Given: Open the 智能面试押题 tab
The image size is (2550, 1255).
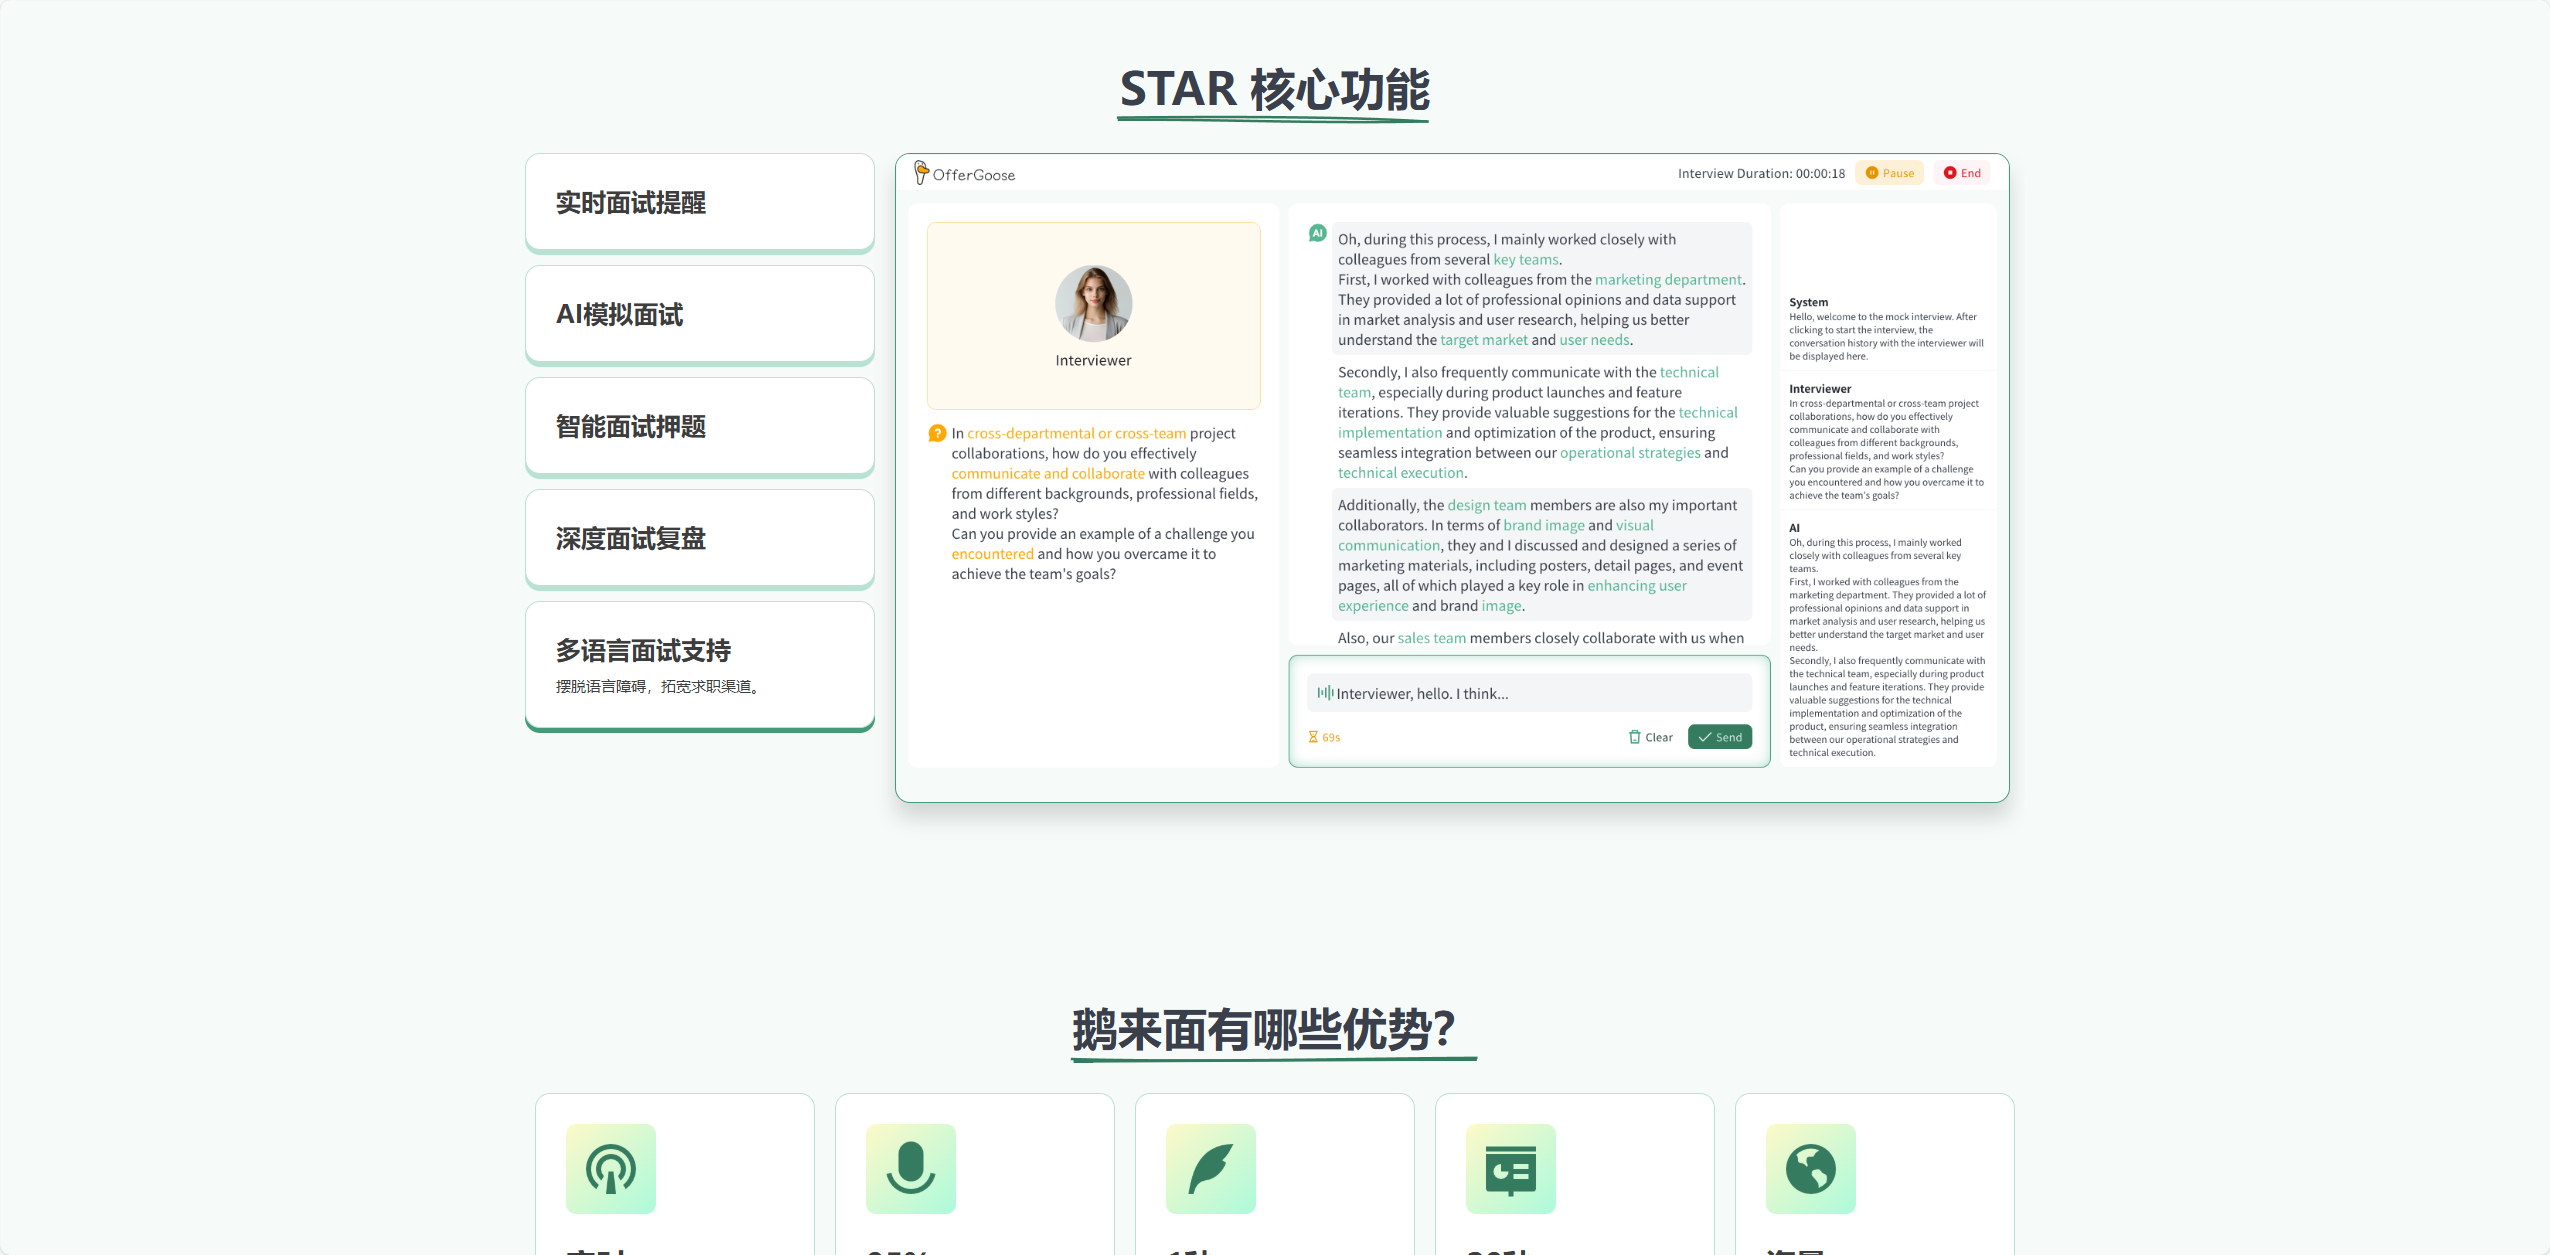Looking at the screenshot, I should (x=700, y=427).
